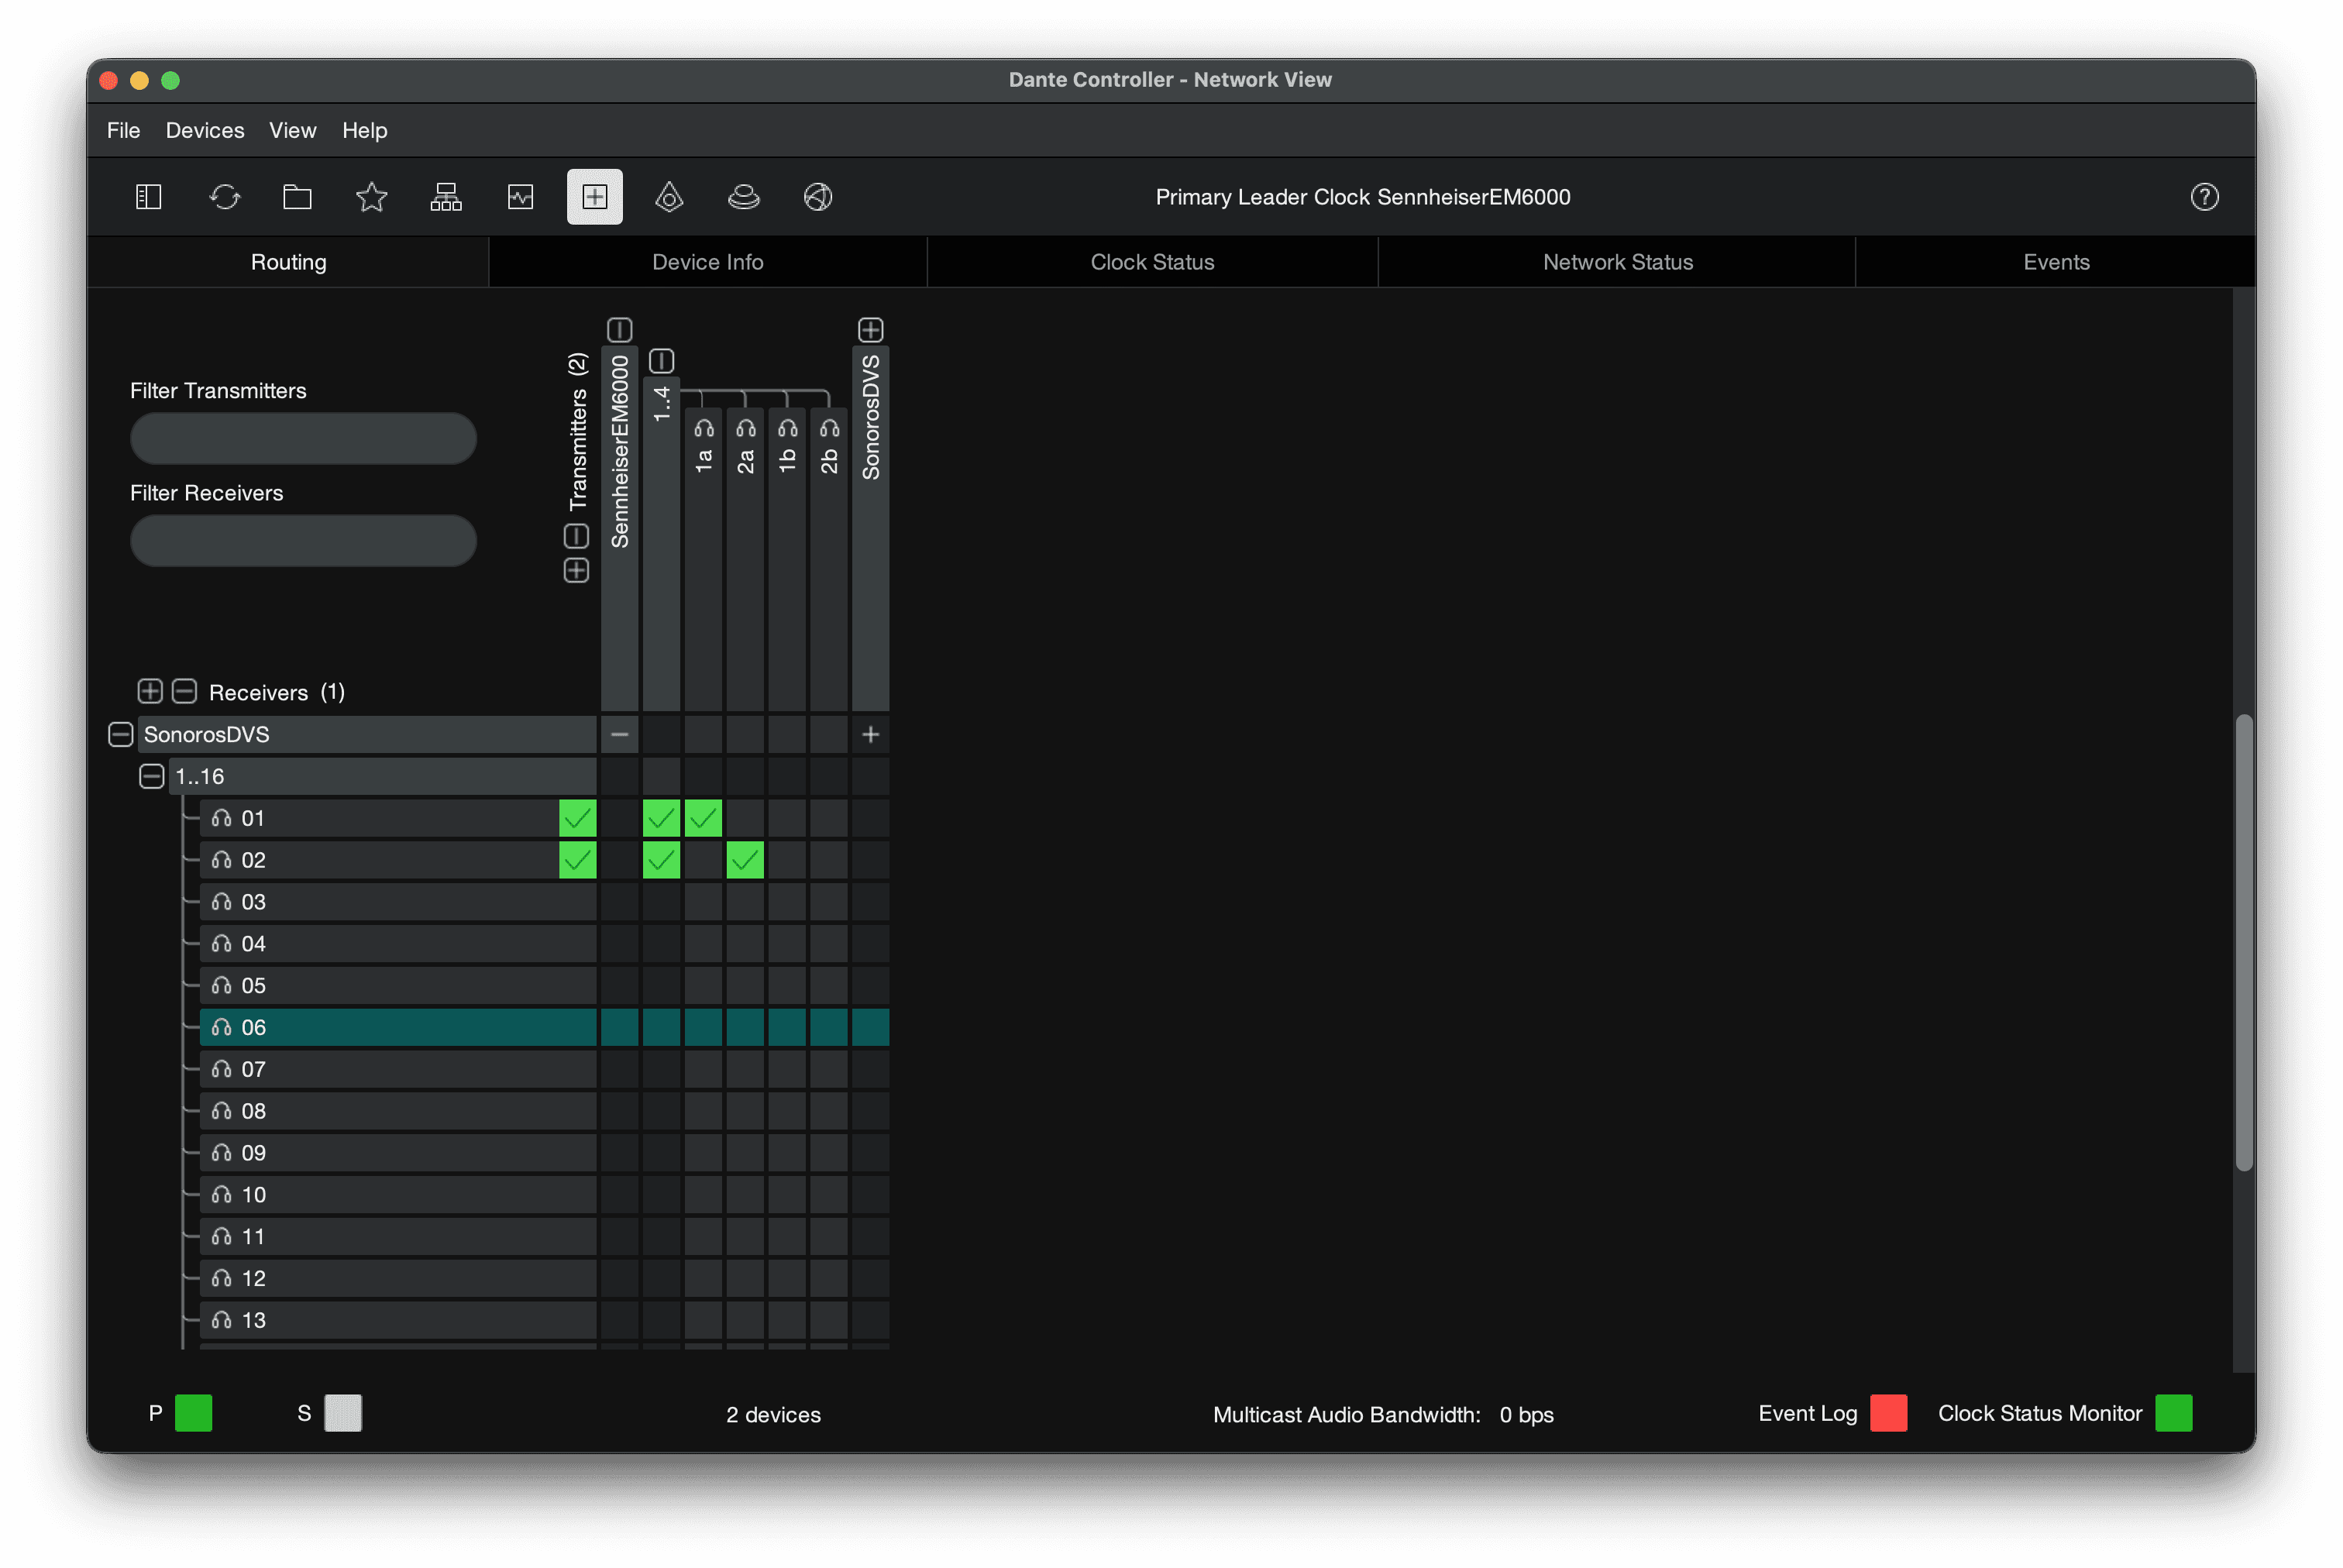This screenshot has height=1568, width=2343.
Task: Click row 01 tick in the 1..4 column
Action: pos(661,819)
